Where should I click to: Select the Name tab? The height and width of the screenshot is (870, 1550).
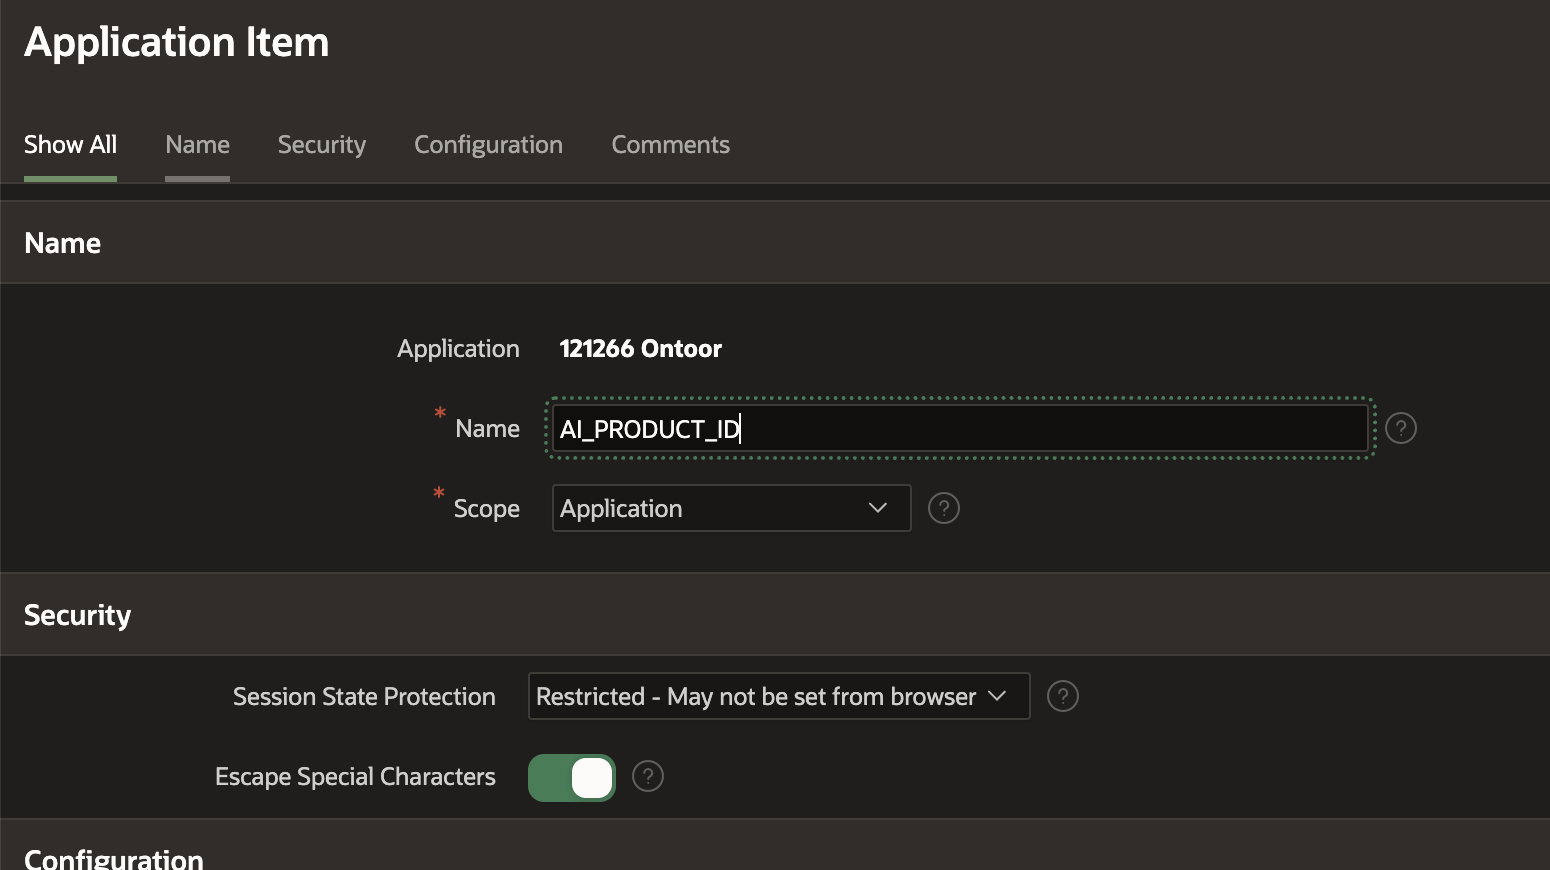196,144
